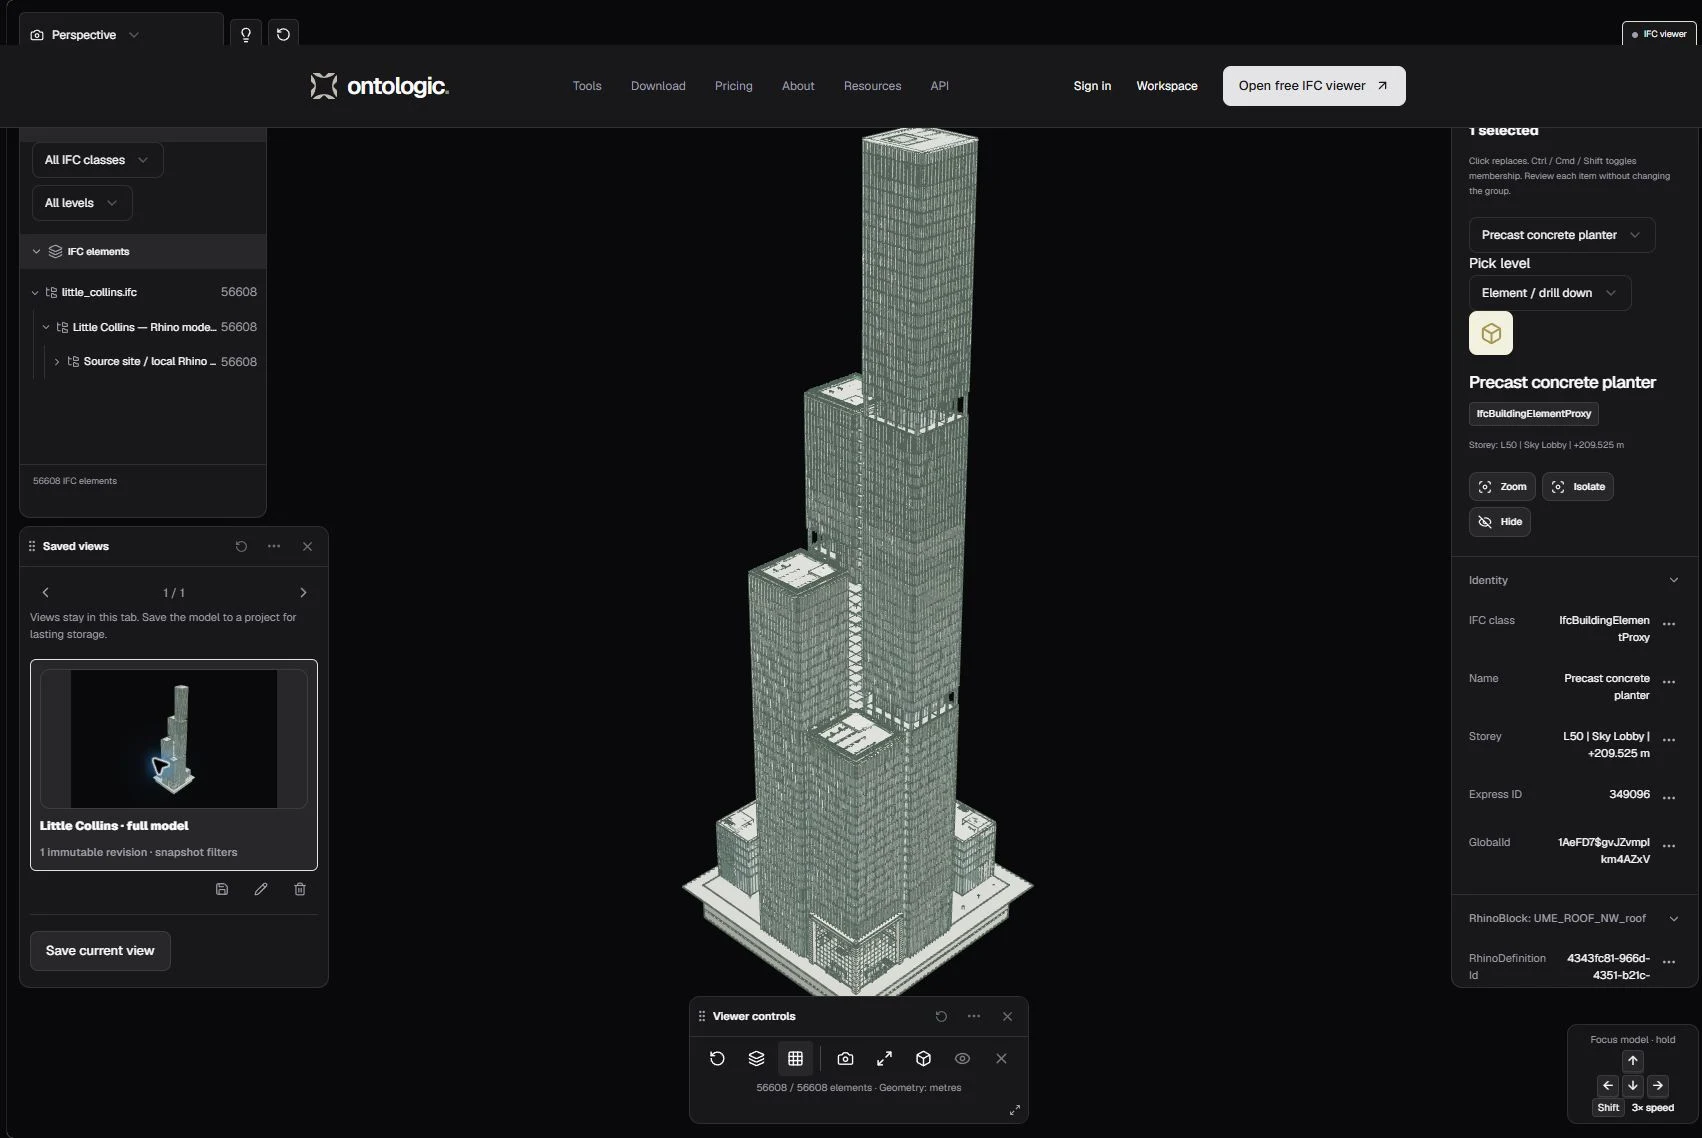Open the All levels dropdown
The image size is (1702, 1138).
point(82,203)
